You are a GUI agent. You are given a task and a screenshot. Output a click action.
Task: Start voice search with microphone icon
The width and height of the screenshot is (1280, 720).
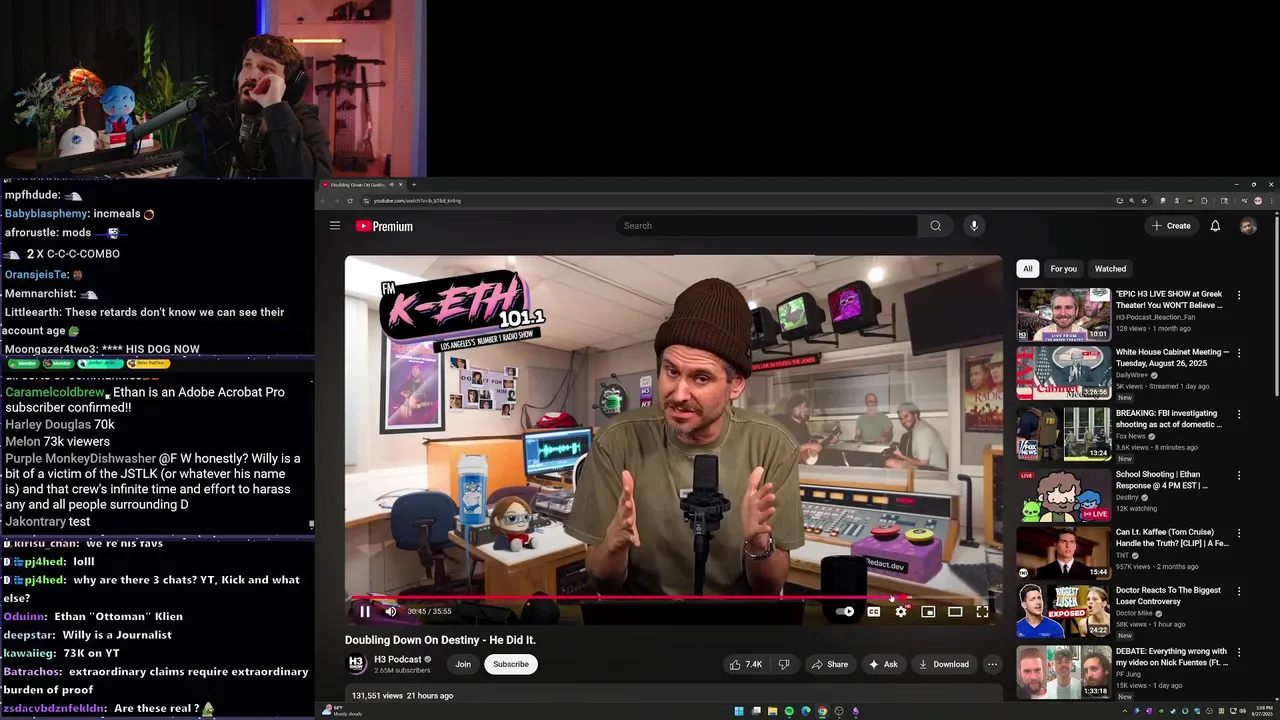click(974, 226)
